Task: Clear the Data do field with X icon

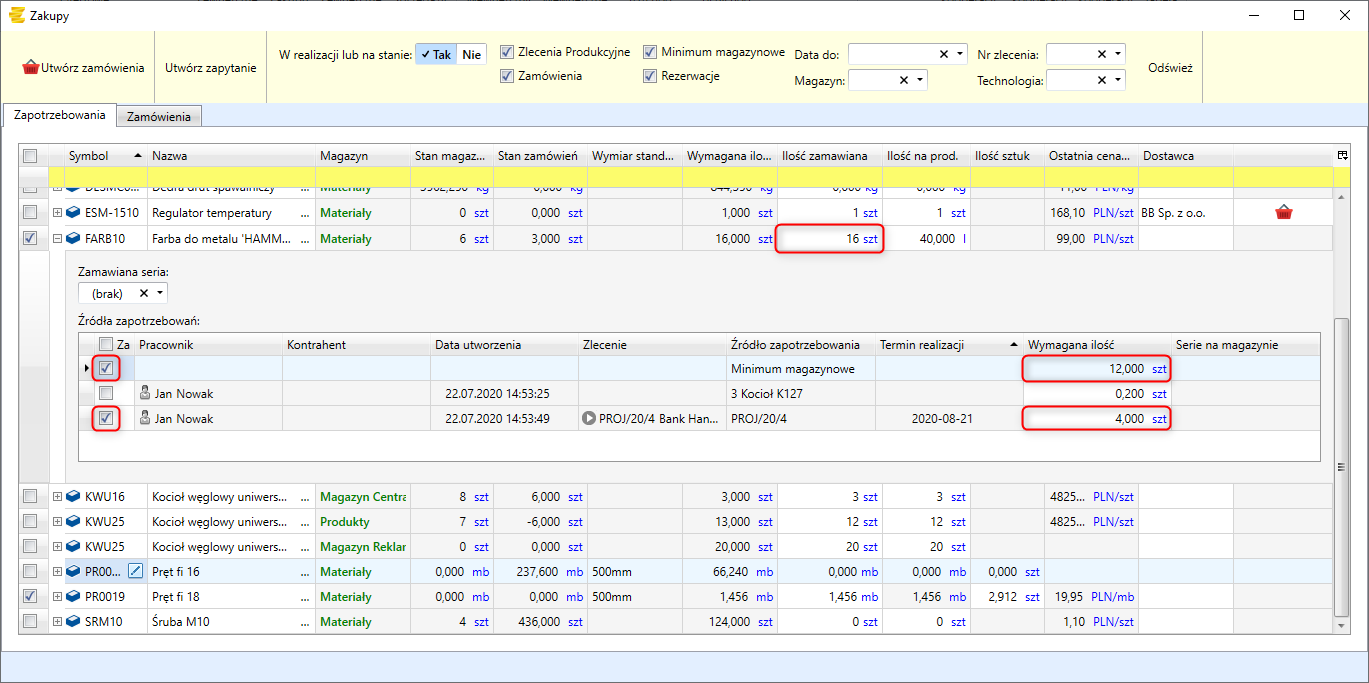Action: (944, 54)
